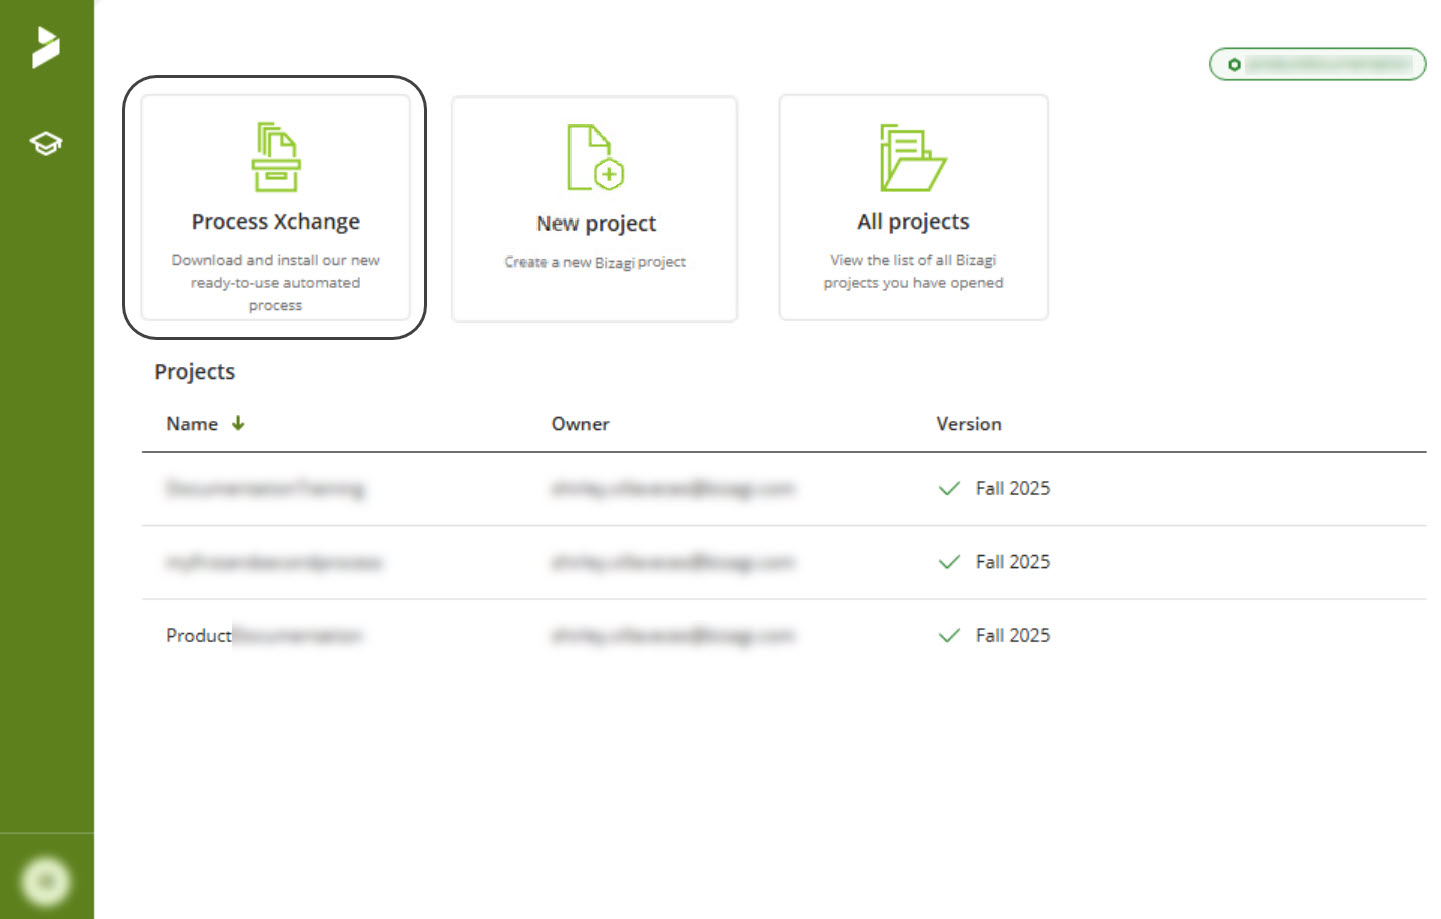Sort projects by the Version column

click(x=968, y=424)
